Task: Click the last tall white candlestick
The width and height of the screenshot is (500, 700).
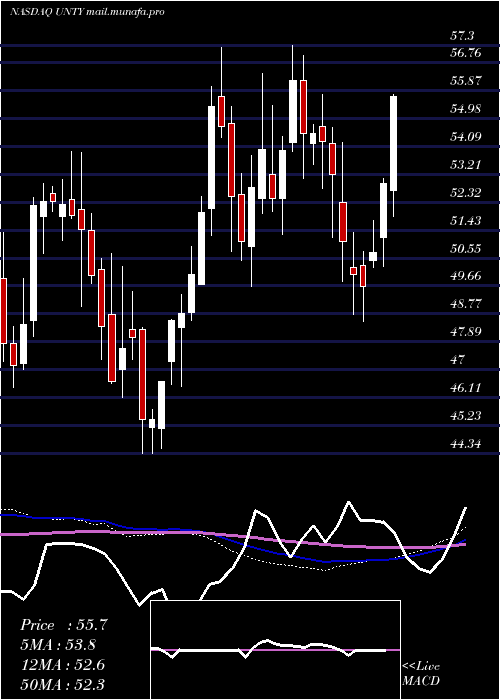Action: click(394, 143)
